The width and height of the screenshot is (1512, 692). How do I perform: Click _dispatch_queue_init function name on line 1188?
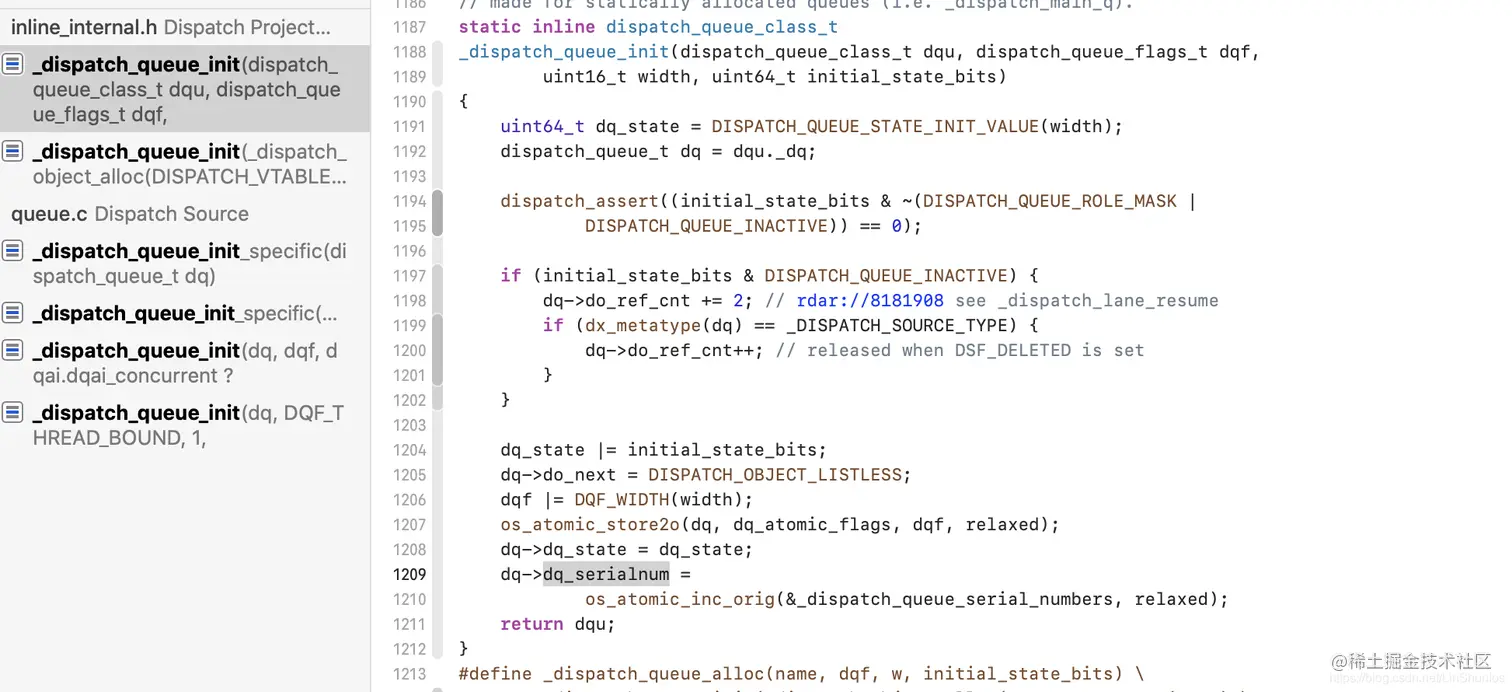point(564,52)
